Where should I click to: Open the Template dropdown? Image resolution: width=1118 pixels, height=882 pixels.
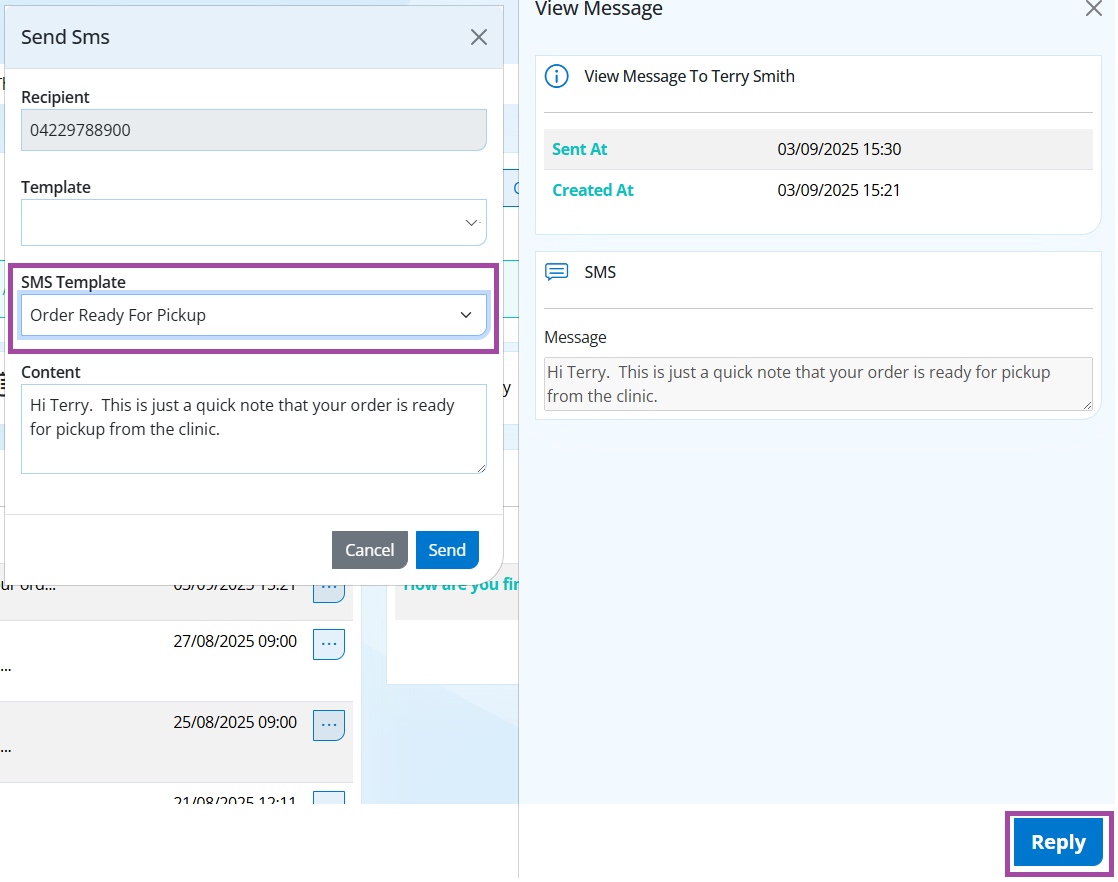[254, 222]
